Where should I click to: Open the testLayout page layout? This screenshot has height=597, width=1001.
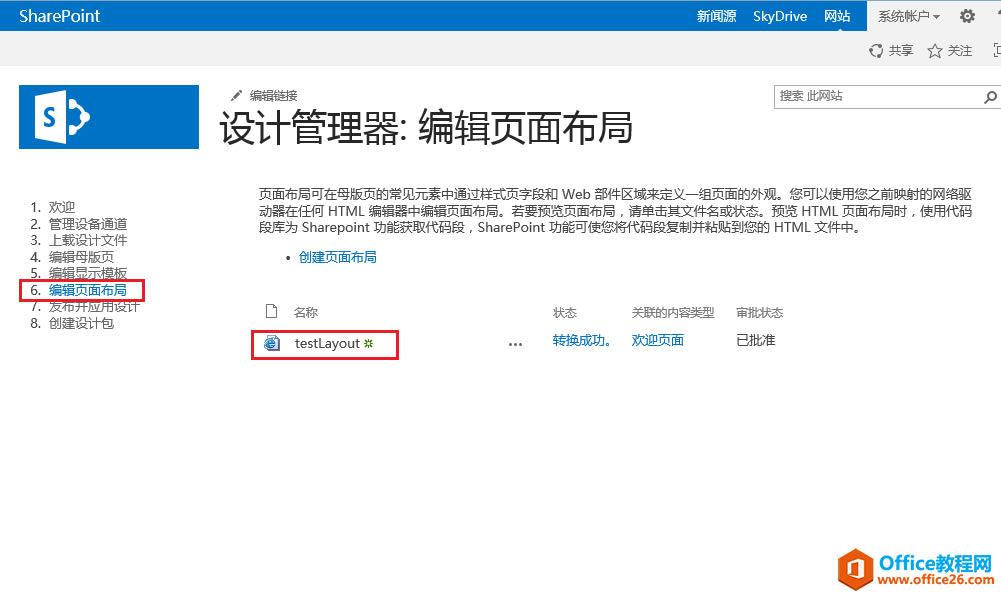coord(327,344)
